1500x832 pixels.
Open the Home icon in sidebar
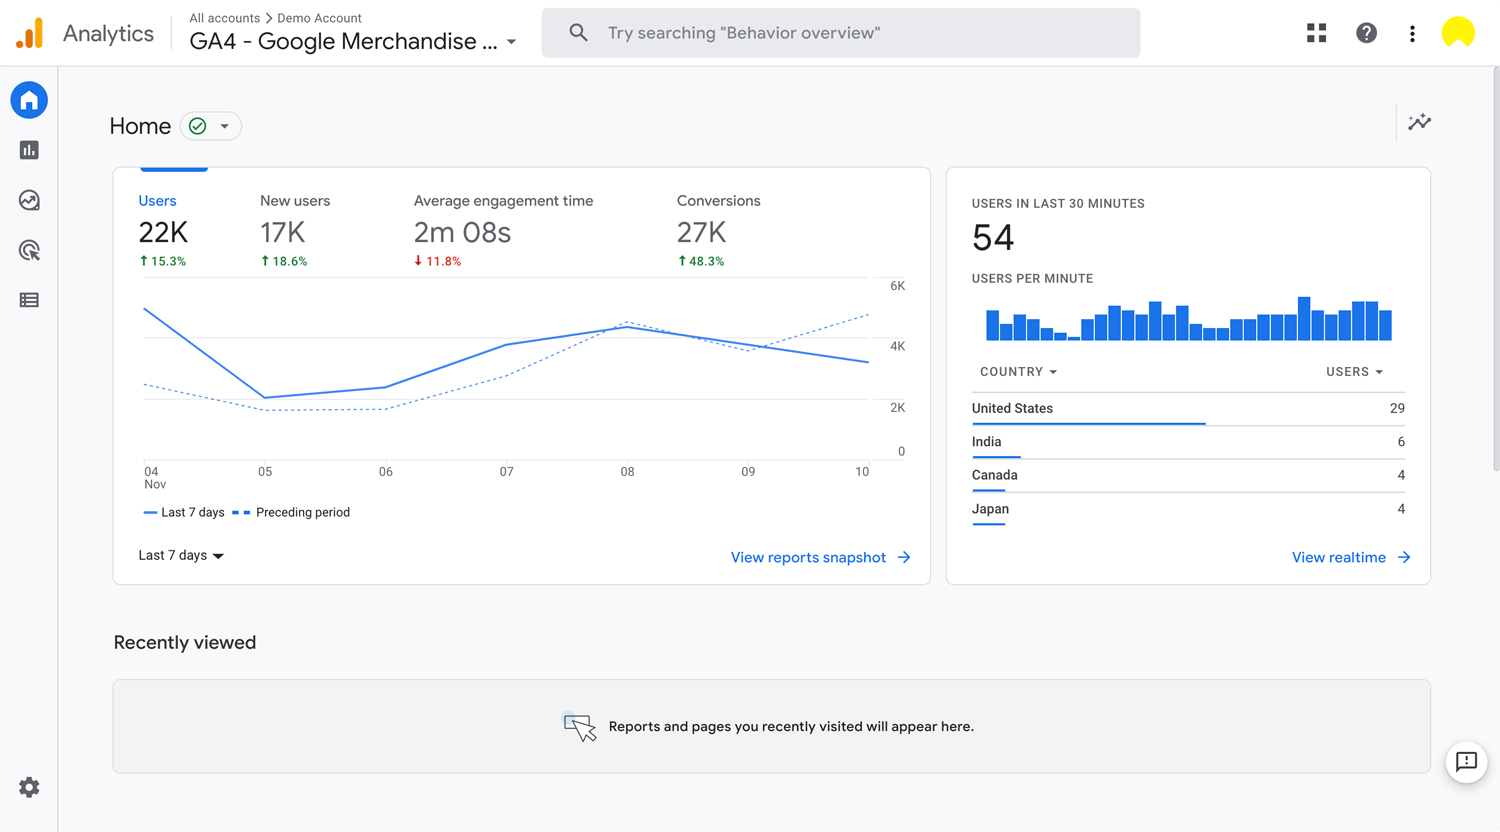(x=29, y=100)
